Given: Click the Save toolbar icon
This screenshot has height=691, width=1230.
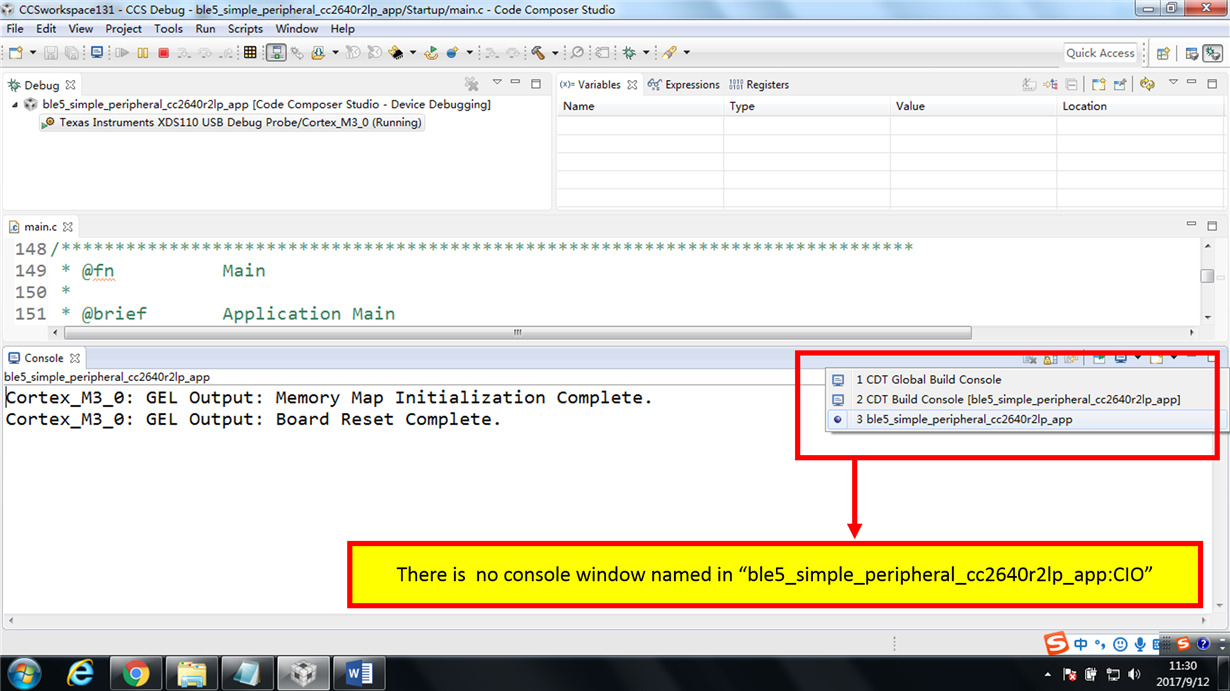Looking at the screenshot, I should click(51, 52).
